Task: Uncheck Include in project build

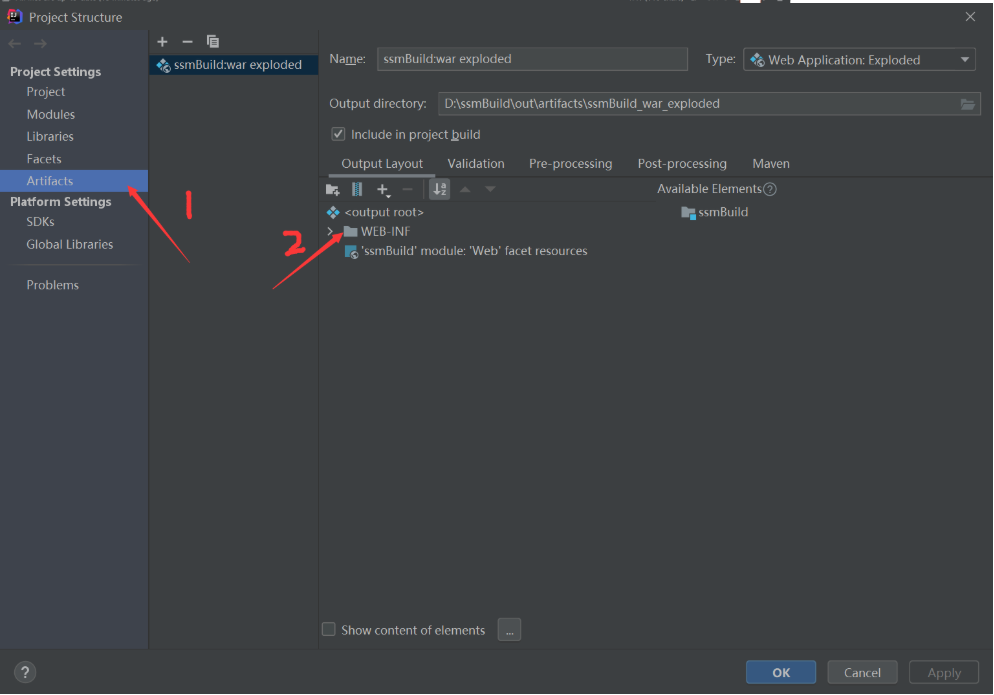Action: (338, 134)
